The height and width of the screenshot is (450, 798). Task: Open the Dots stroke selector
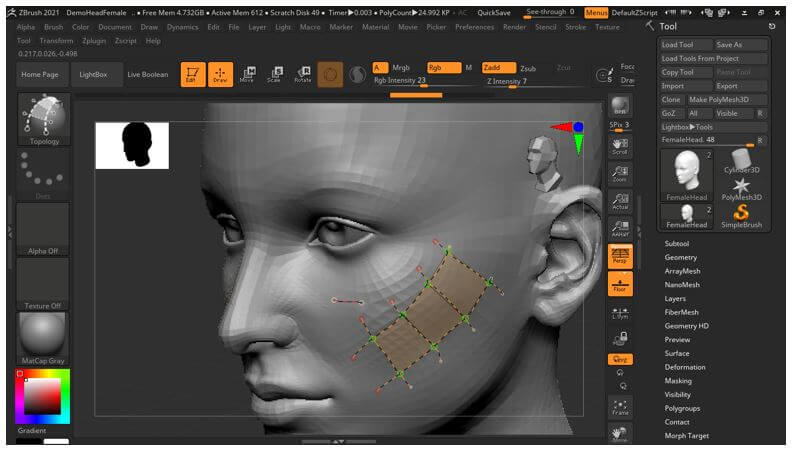point(43,174)
